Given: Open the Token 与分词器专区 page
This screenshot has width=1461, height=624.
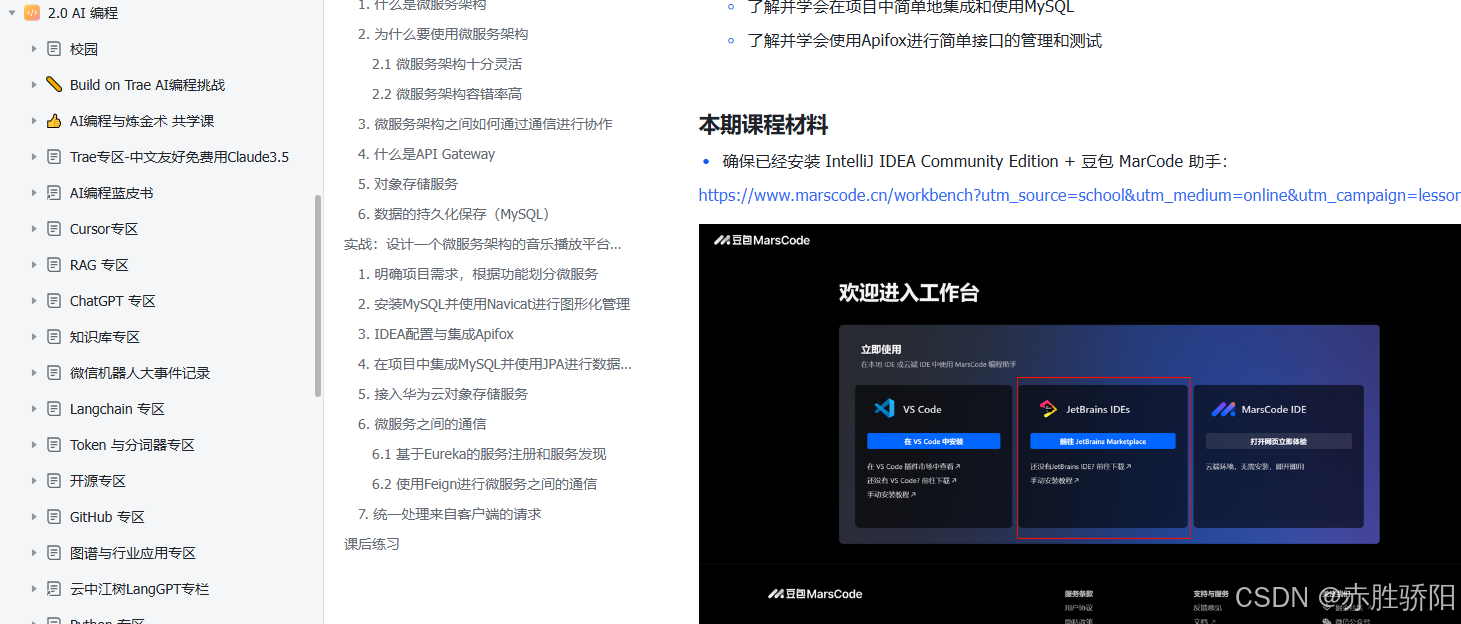Looking at the screenshot, I should click(x=132, y=445).
